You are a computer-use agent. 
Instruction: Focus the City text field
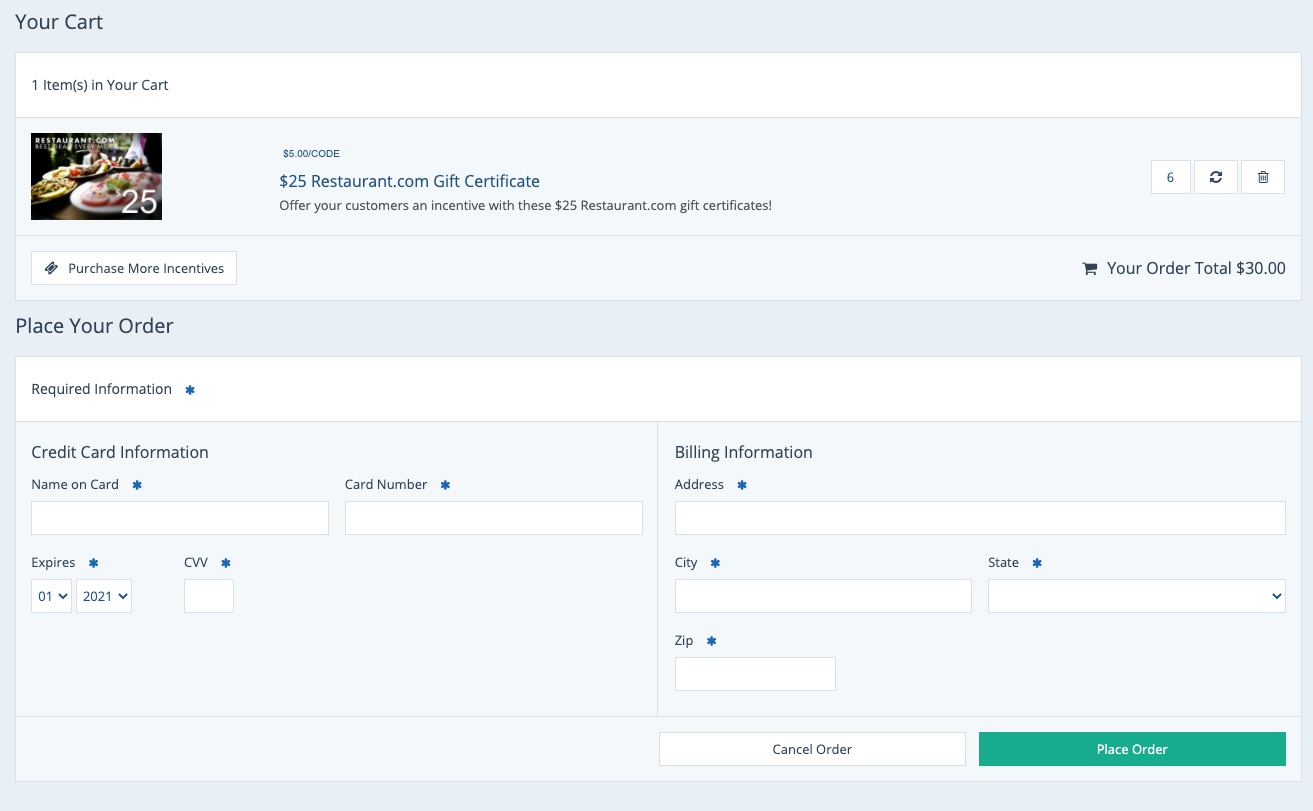pyautogui.click(x=823, y=596)
